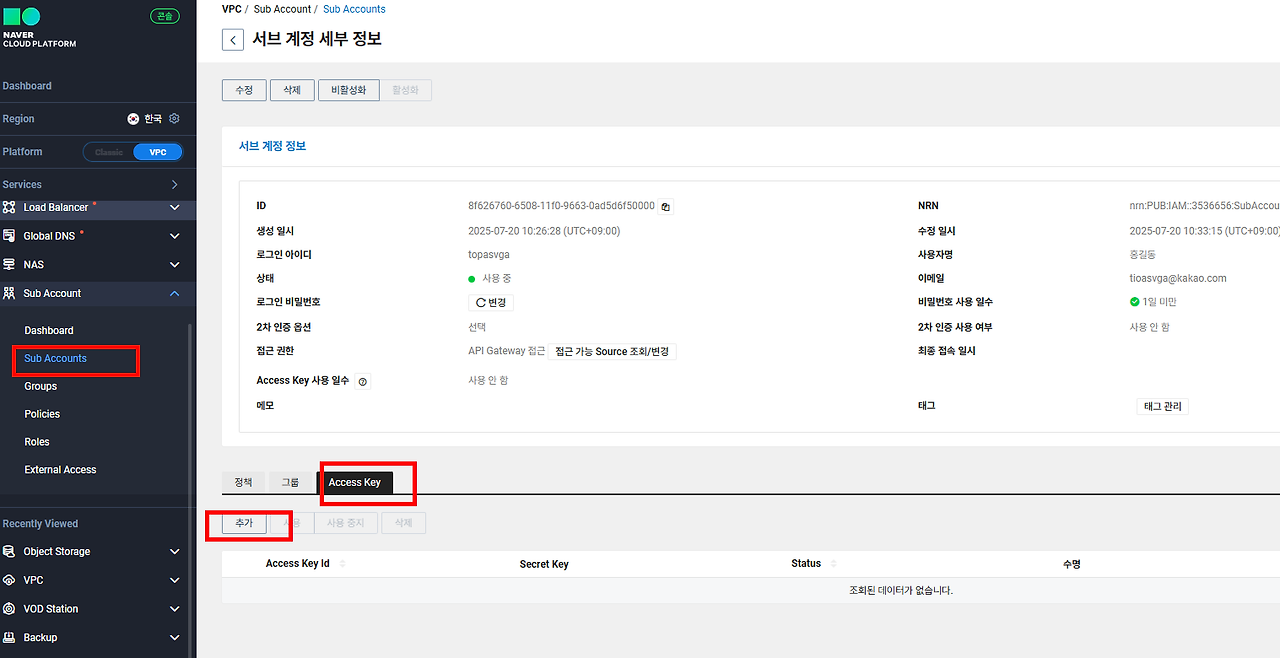Click the email tioasvga@kakao.com

coord(1178,278)
